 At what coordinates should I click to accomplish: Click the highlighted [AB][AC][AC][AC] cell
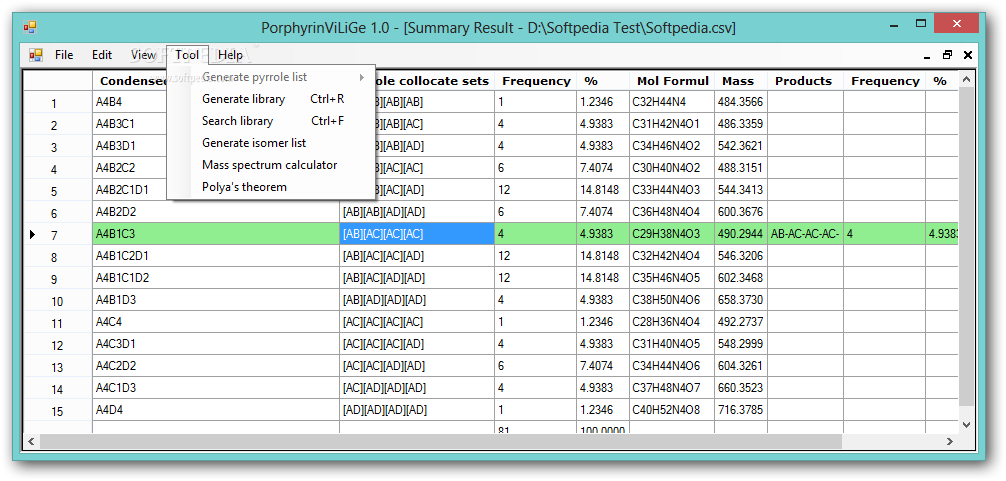417,234
